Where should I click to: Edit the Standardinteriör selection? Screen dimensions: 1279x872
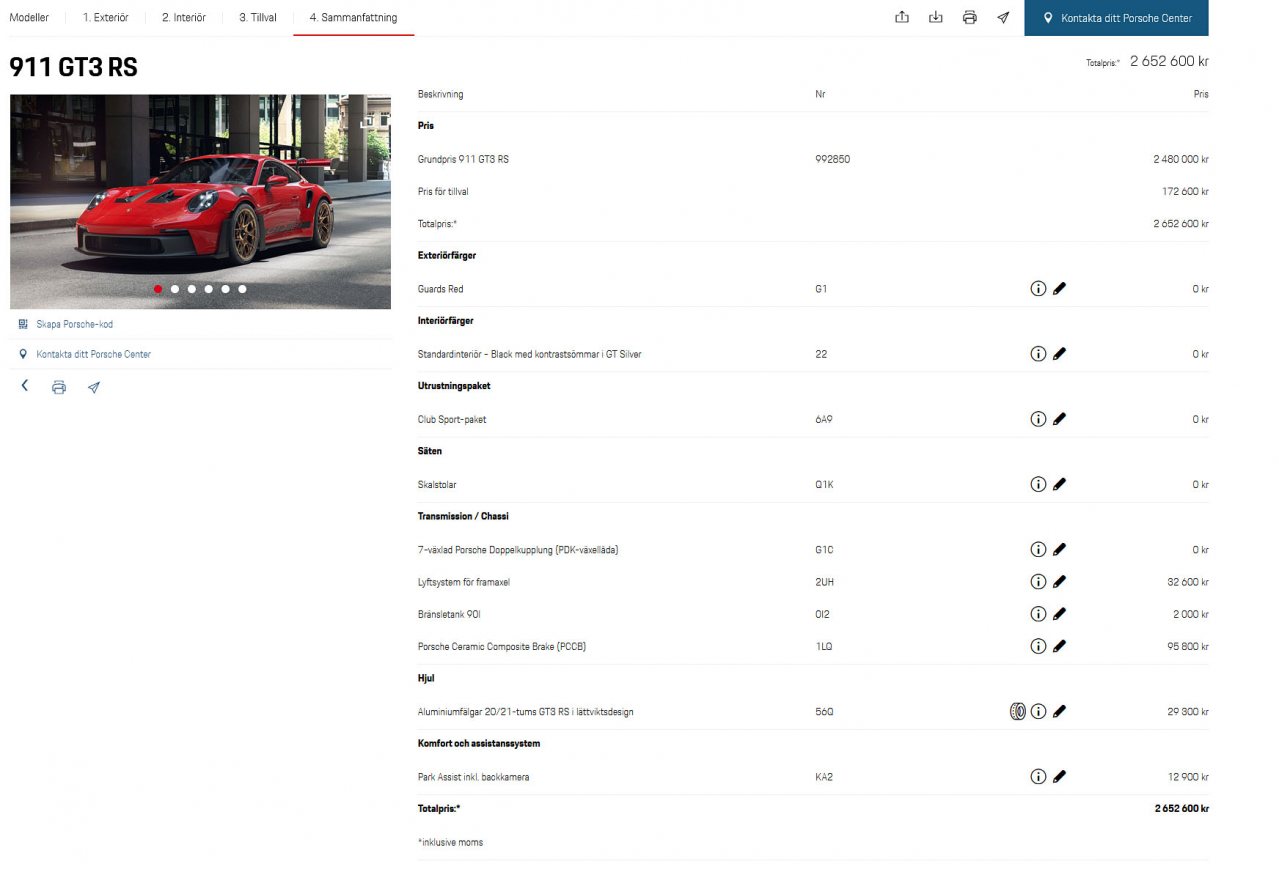point(1060,354)
